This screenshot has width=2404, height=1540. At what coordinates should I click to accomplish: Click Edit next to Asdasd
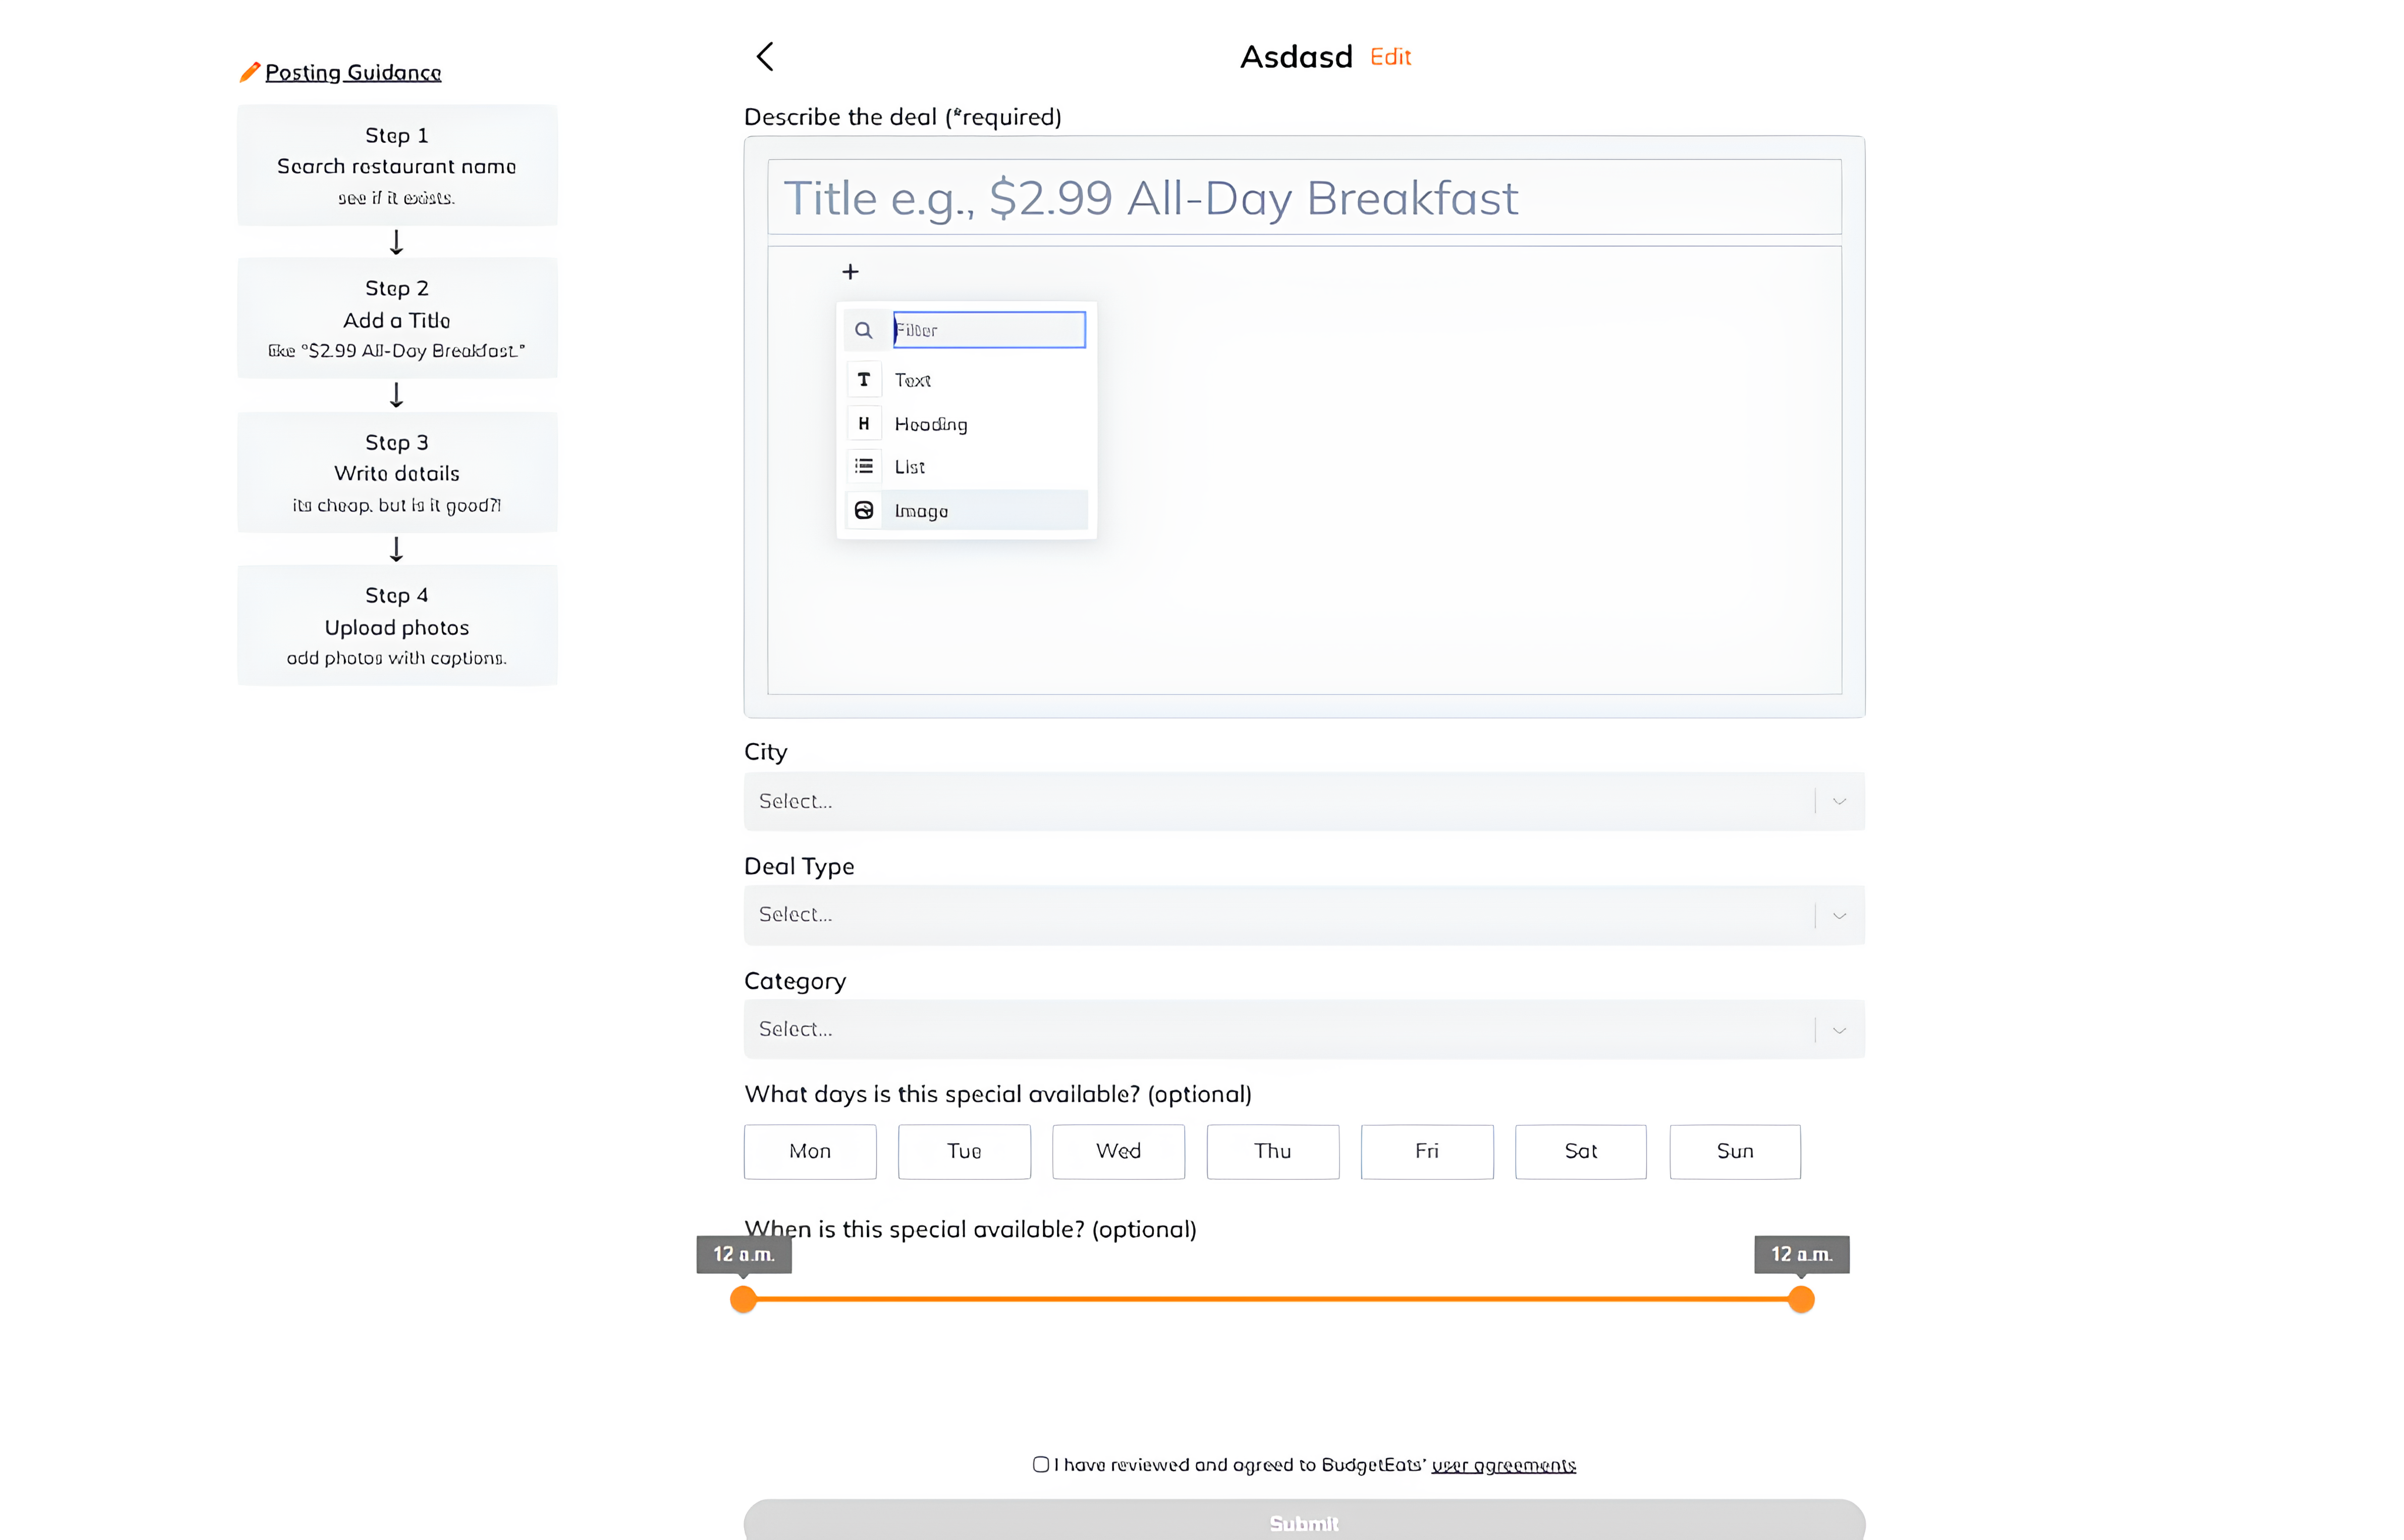[1390, 57]
